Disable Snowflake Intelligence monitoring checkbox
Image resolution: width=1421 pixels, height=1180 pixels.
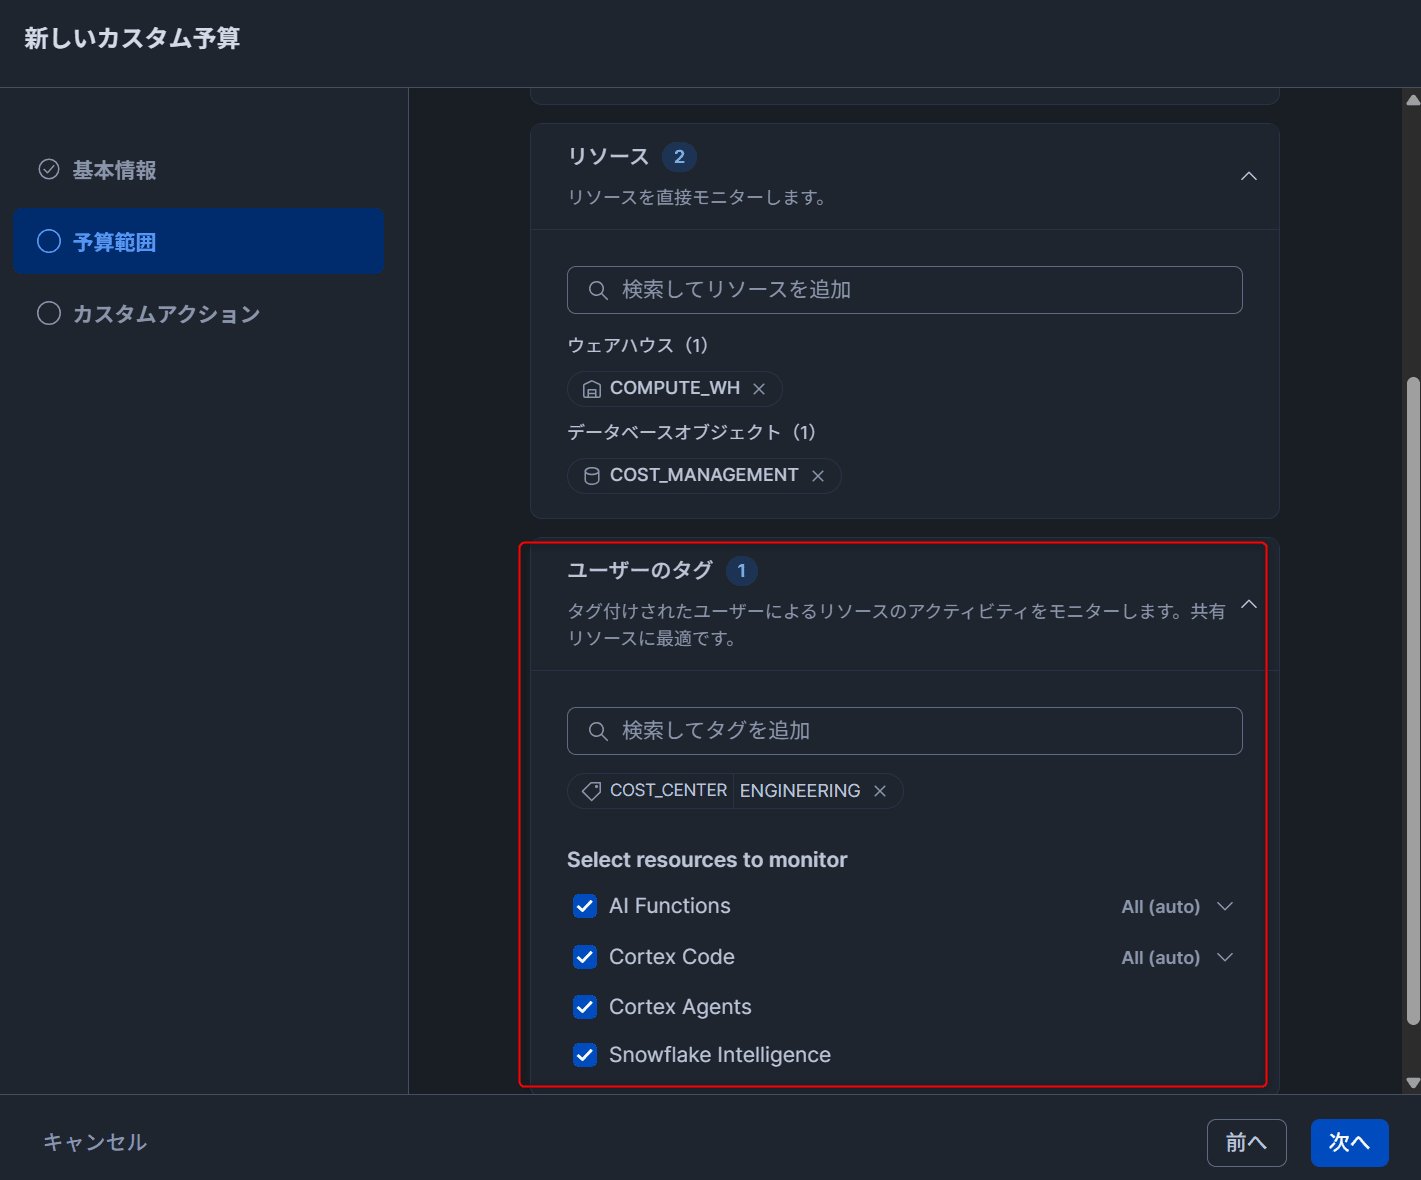point(585,1055)
